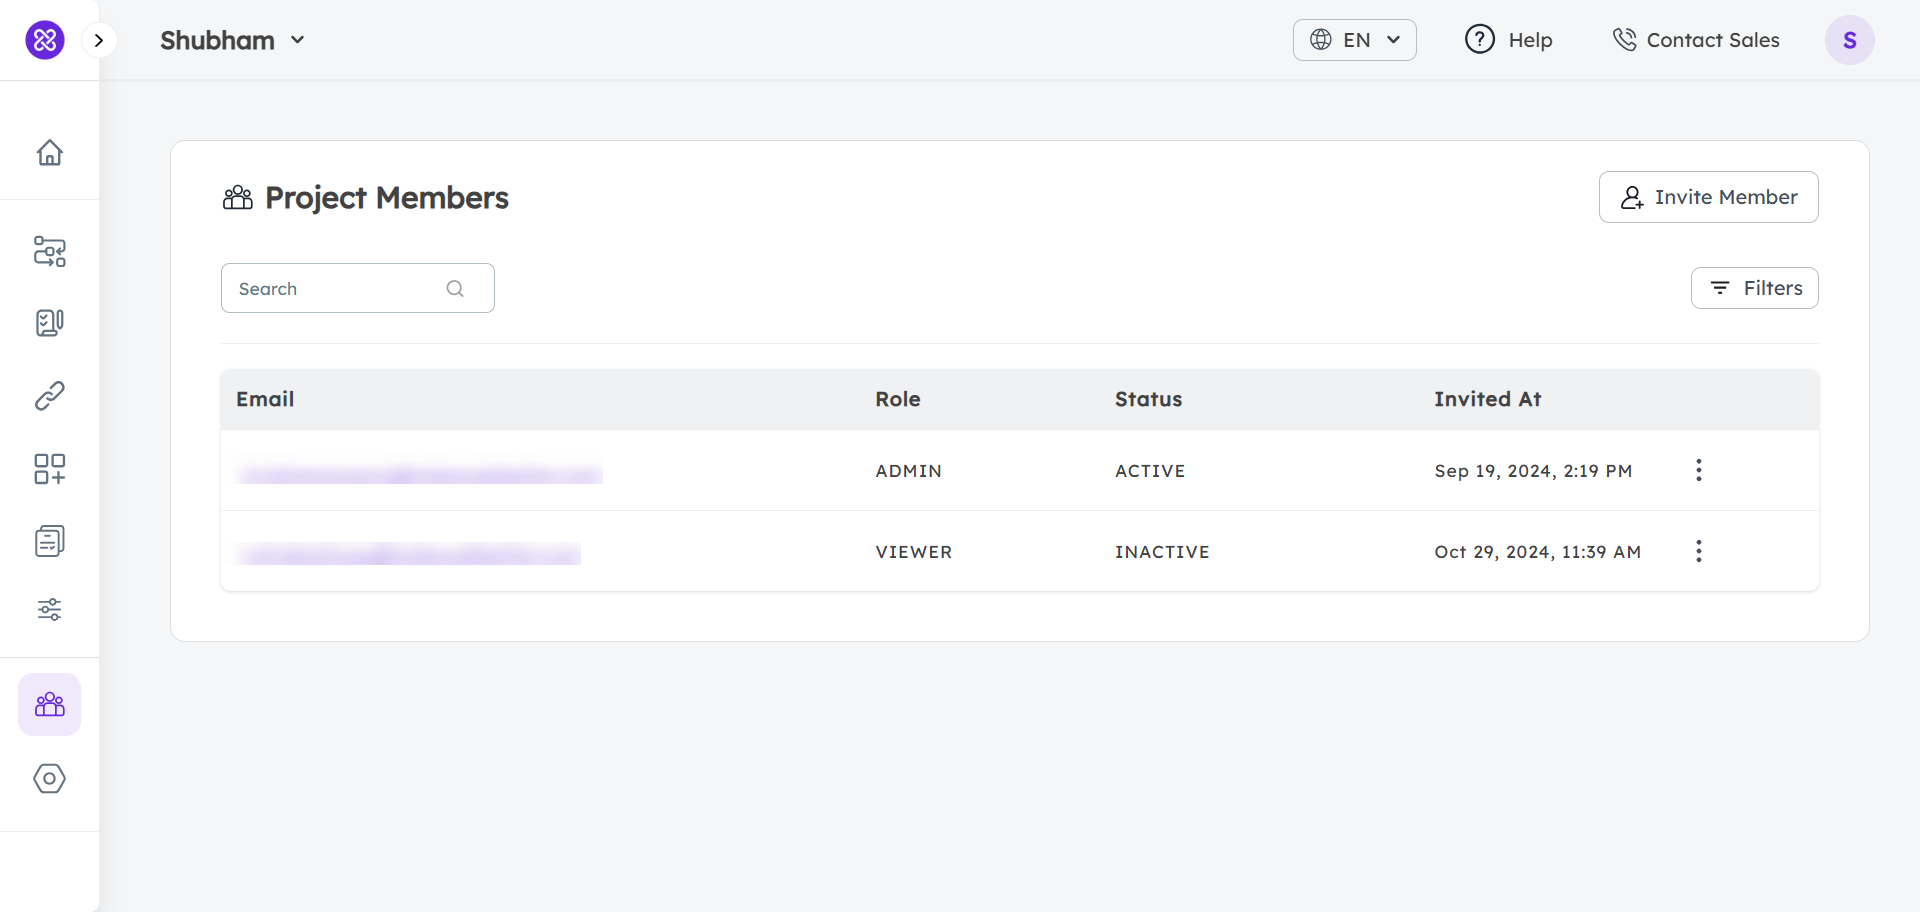Image resolution: width=1920 pixels, height=912 pixels.
Task: Open the documents logs icon in sidebar
Action: point(50,541)
